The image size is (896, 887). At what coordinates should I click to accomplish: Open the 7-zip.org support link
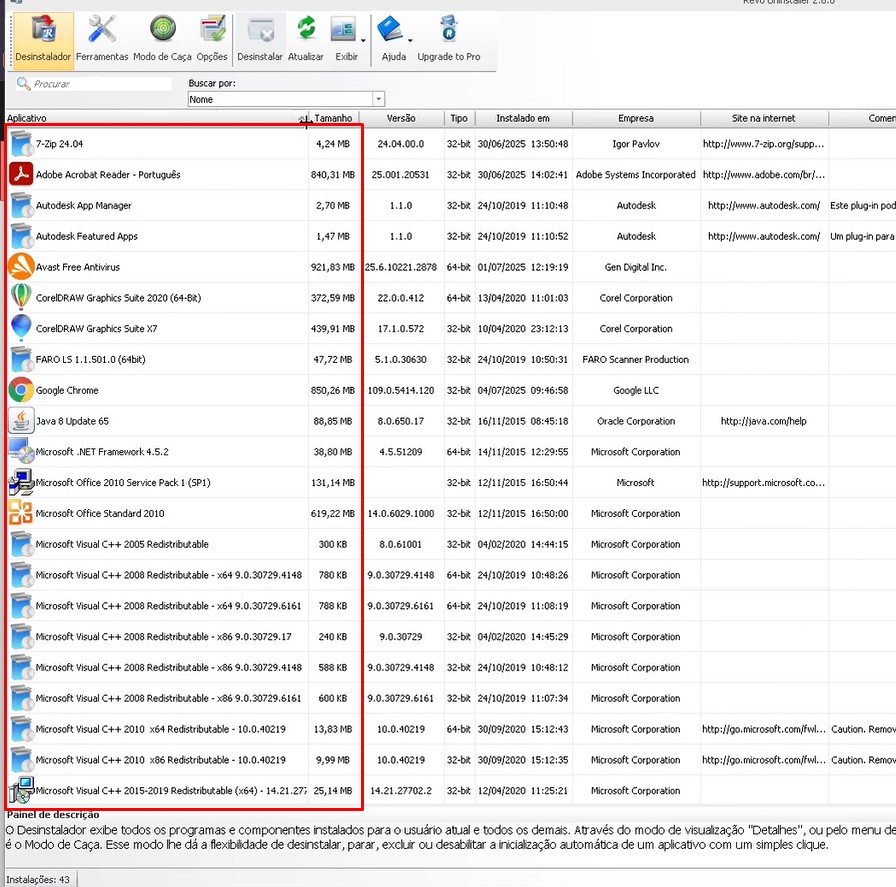tap(762, 144)
